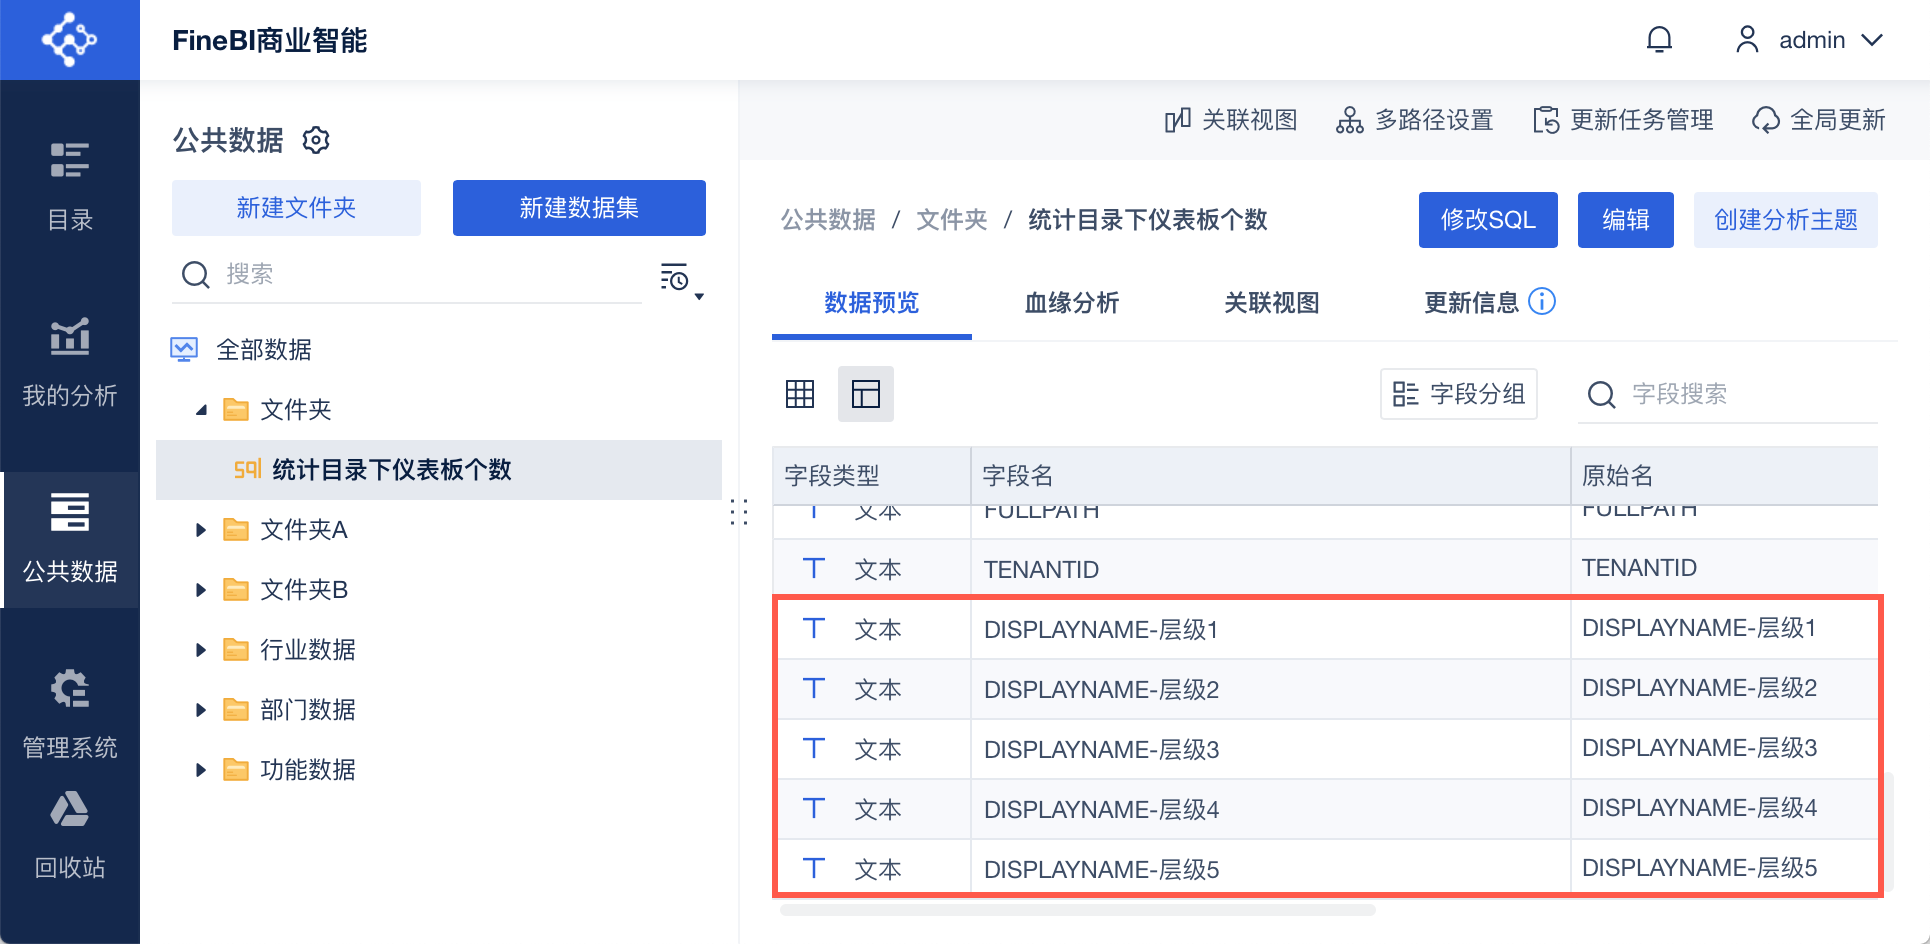
Task: Collapse the 文件夹 tree node
Action: [x=201, y=410]
